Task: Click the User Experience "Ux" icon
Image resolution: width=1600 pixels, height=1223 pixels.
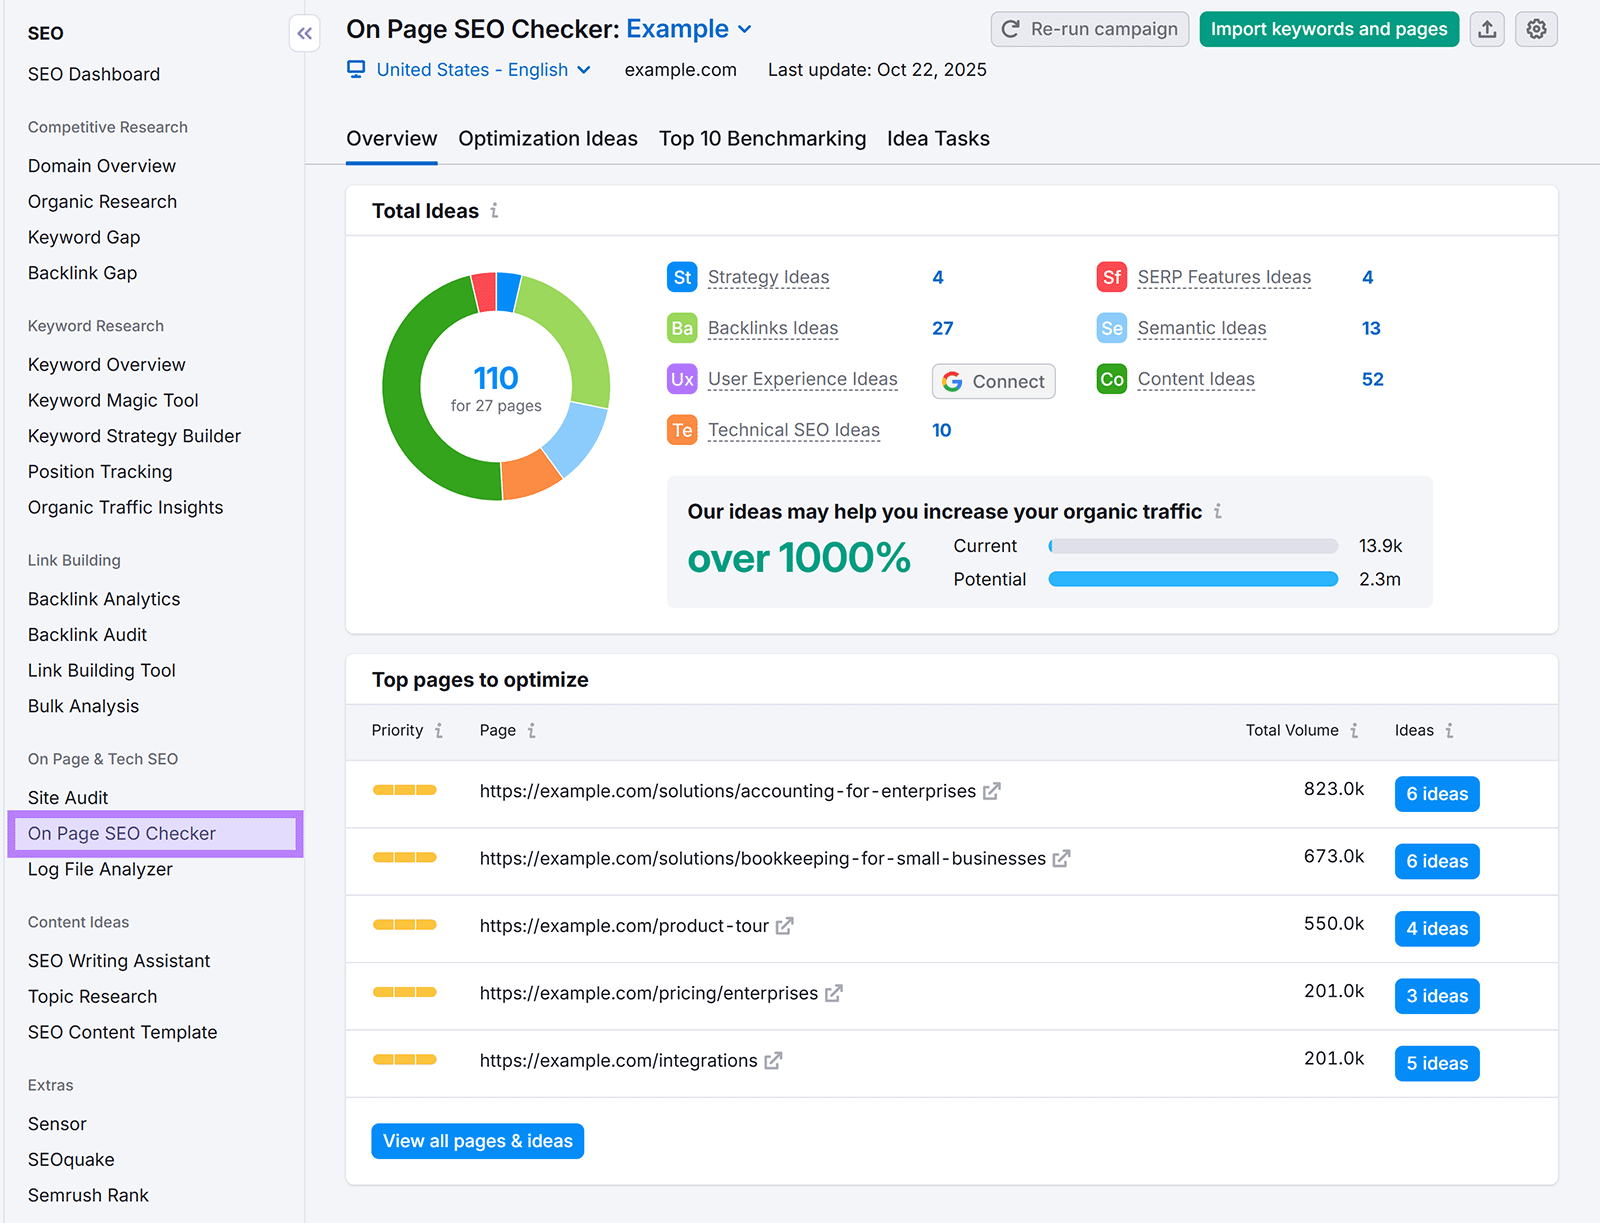Action: pos(681,379)
